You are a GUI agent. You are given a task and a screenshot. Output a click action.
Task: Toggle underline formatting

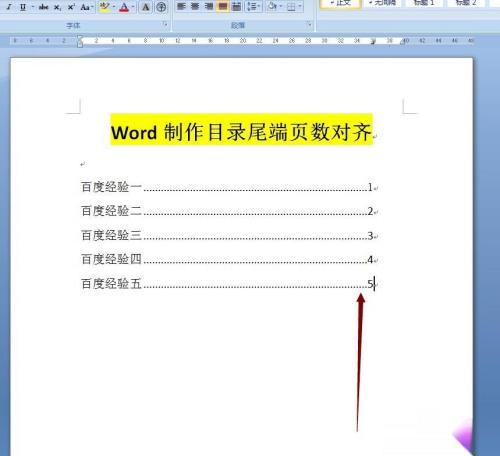click(x=23, y=7)
